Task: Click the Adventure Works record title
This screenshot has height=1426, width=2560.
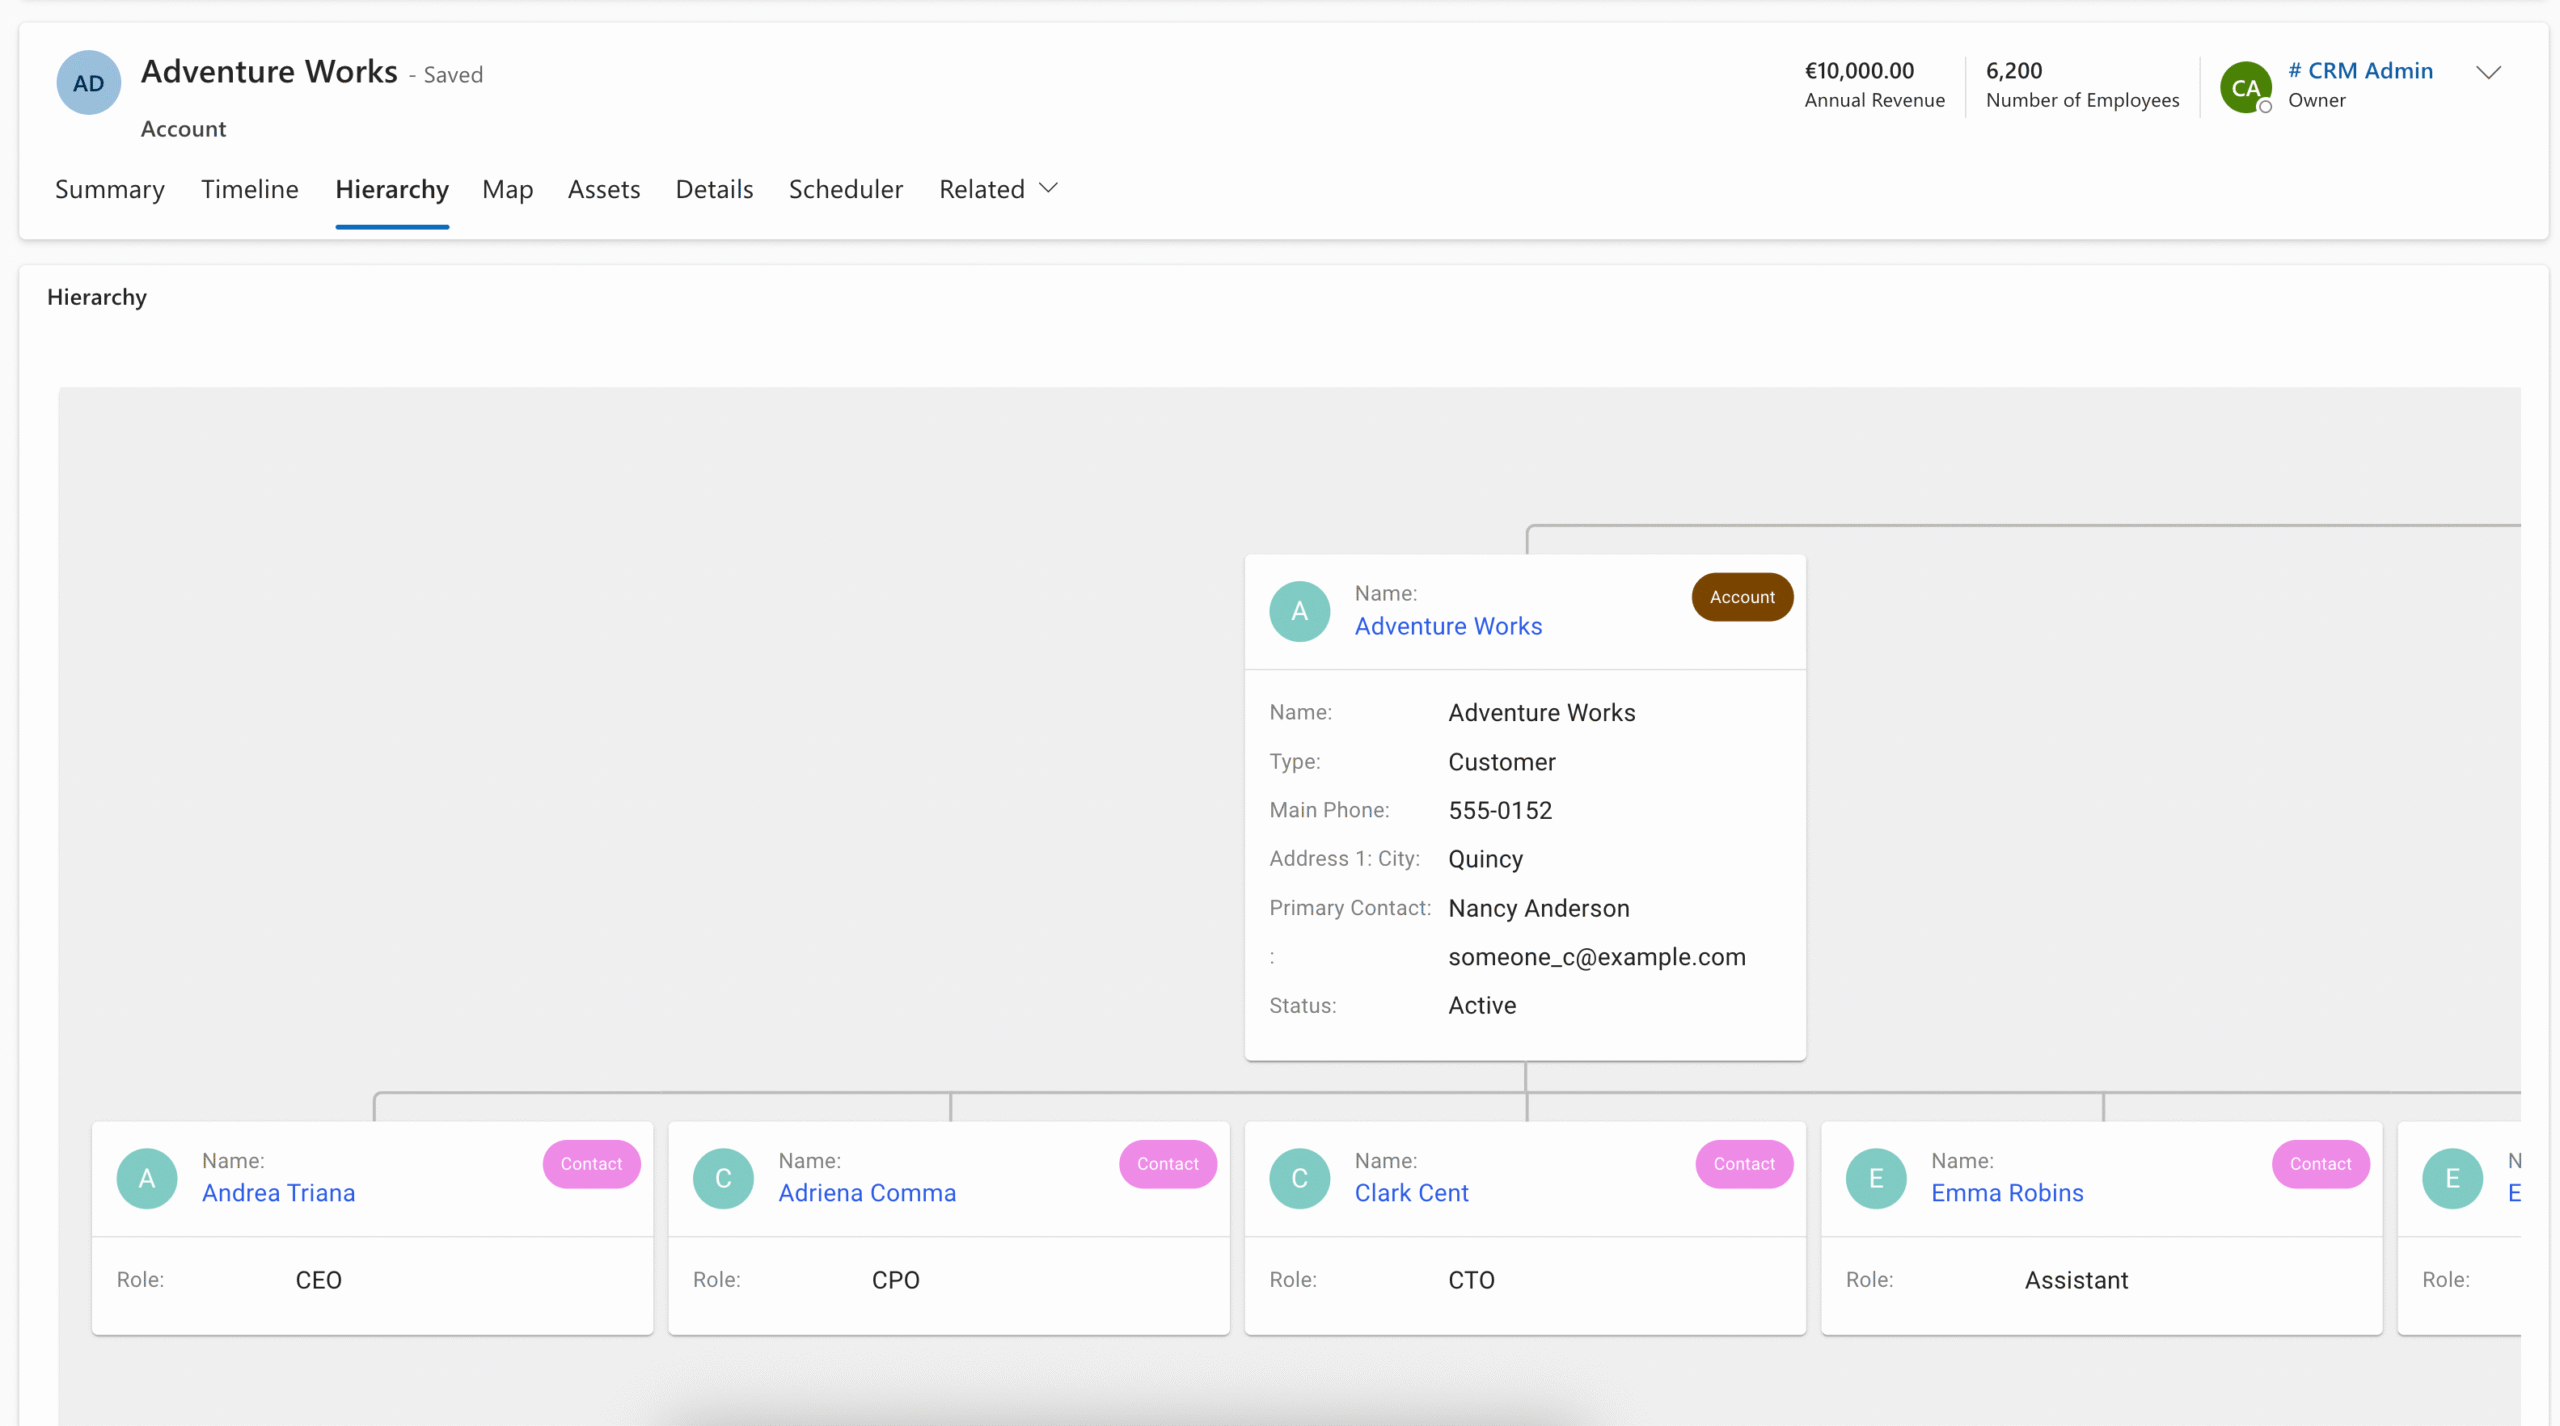Action: point(269,72)
